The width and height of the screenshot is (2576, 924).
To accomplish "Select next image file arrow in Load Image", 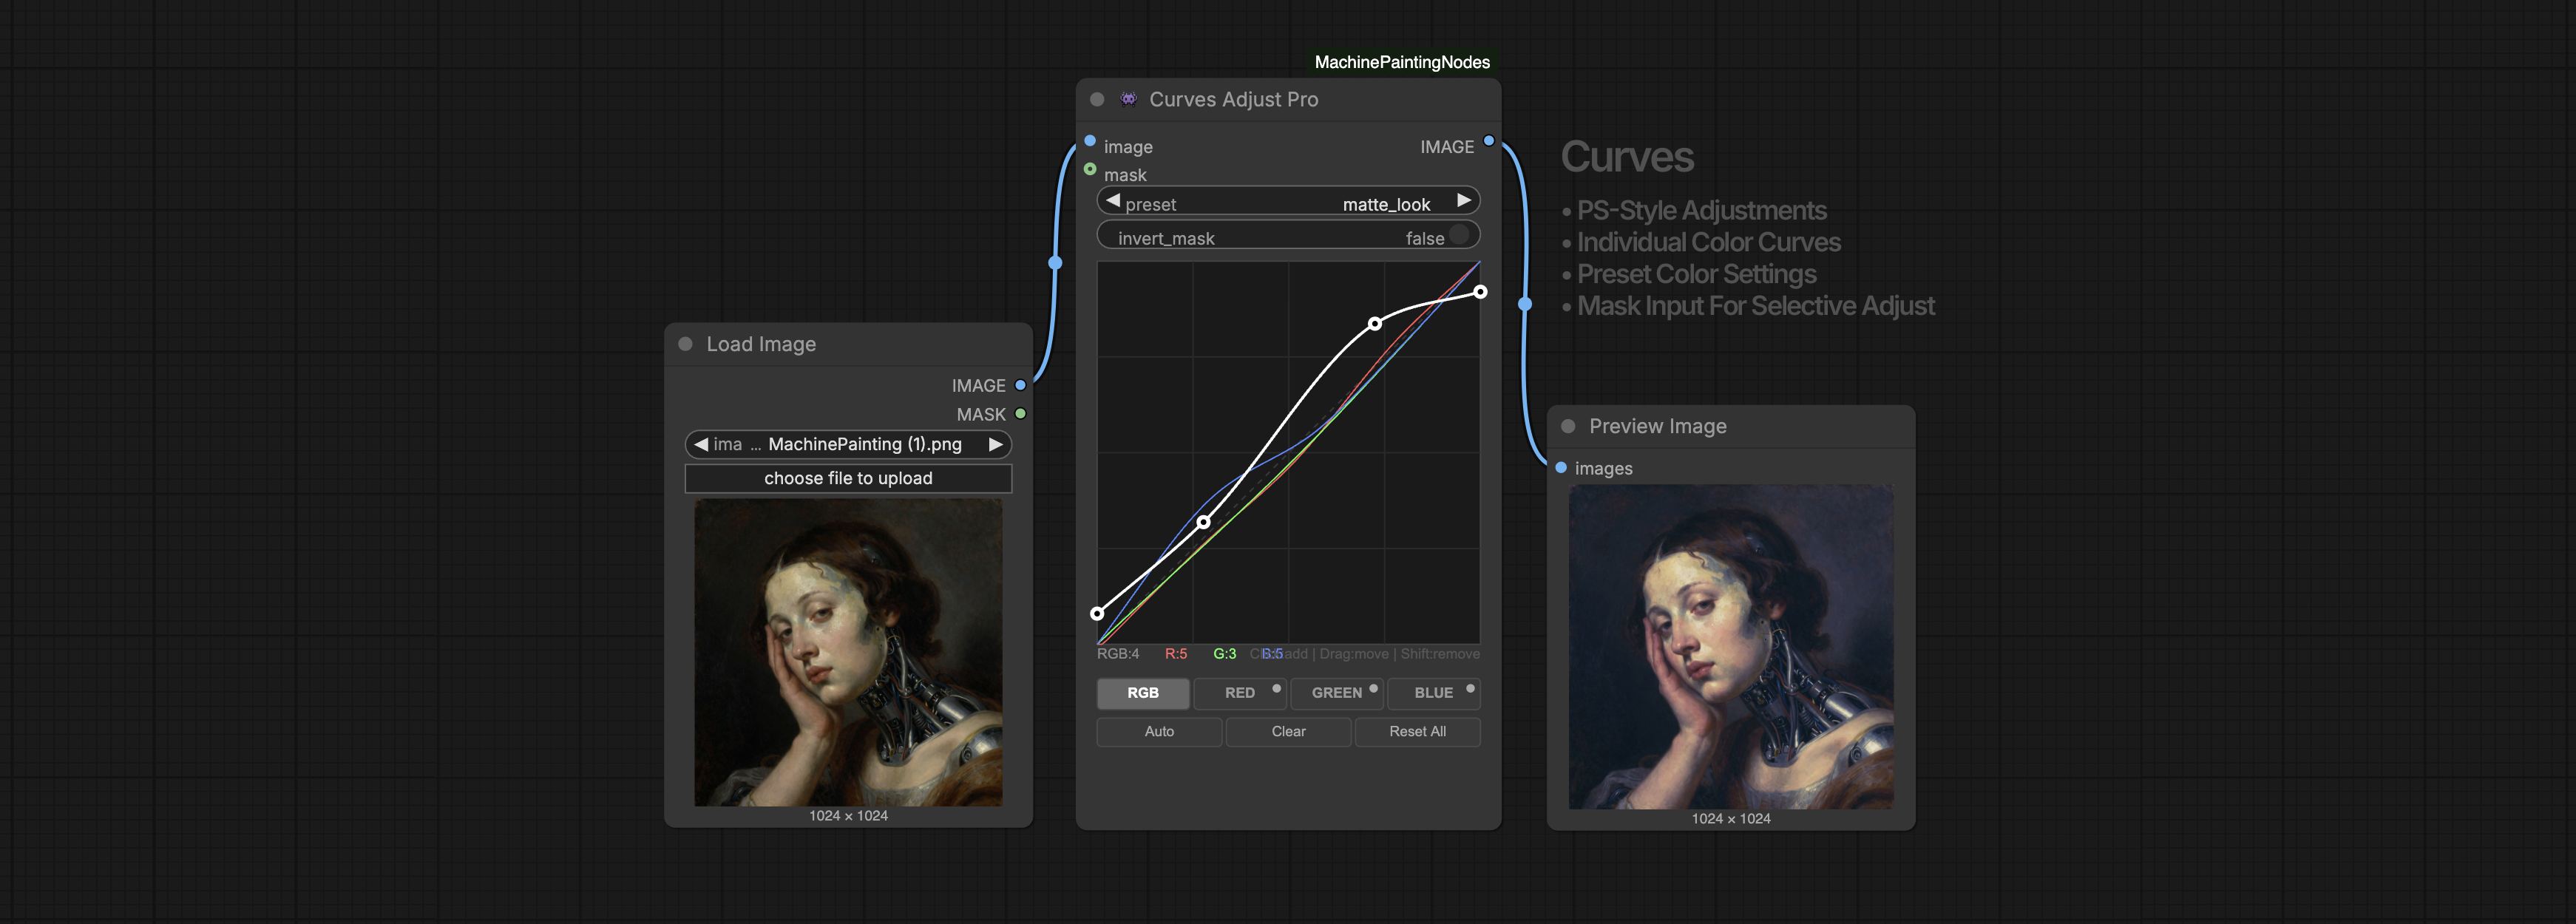I will (x=996, y=444).
